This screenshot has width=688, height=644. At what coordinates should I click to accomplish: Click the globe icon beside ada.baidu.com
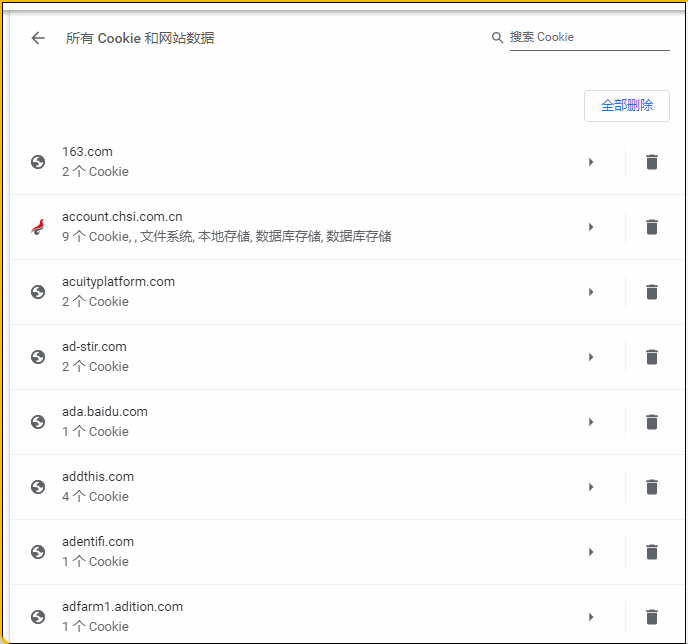click(38, 422)
